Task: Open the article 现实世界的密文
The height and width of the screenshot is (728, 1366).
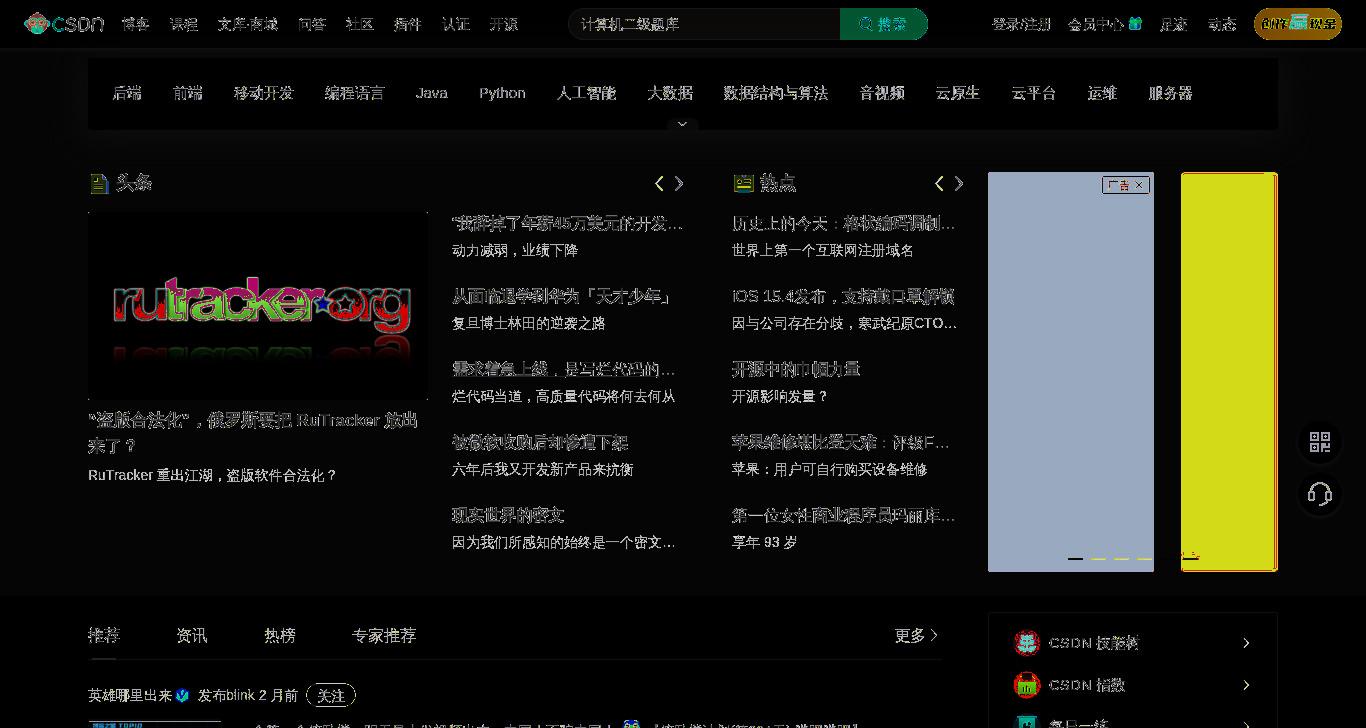Action: point(508,515)
